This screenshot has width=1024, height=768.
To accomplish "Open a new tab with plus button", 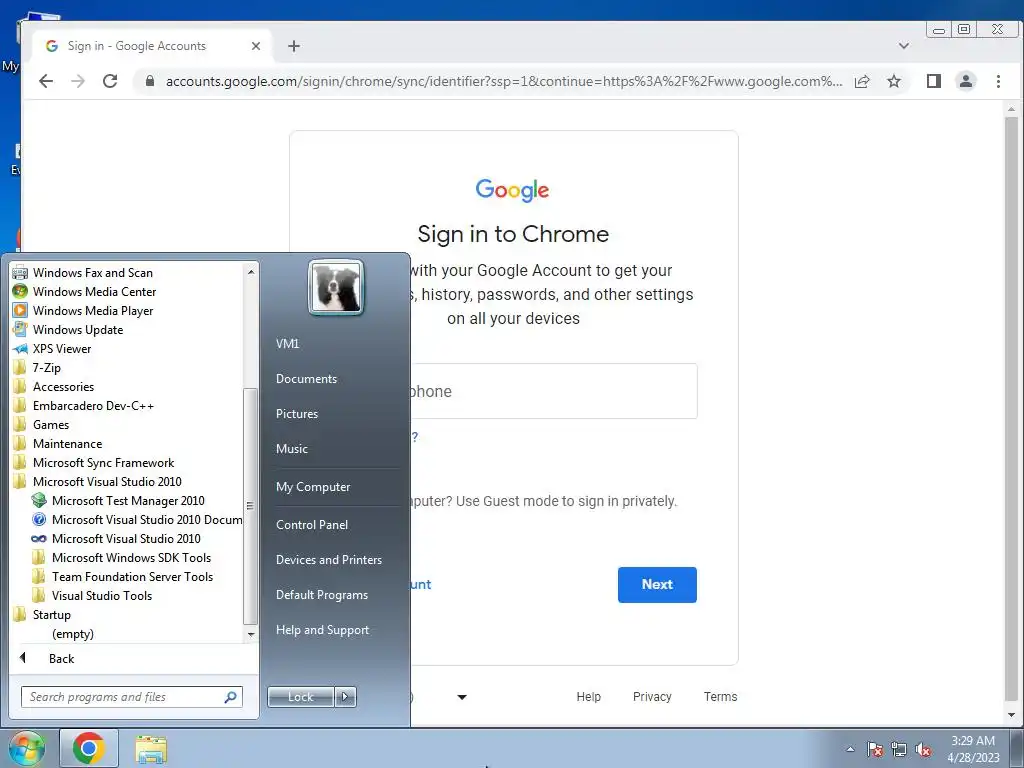I will (294, 46).
